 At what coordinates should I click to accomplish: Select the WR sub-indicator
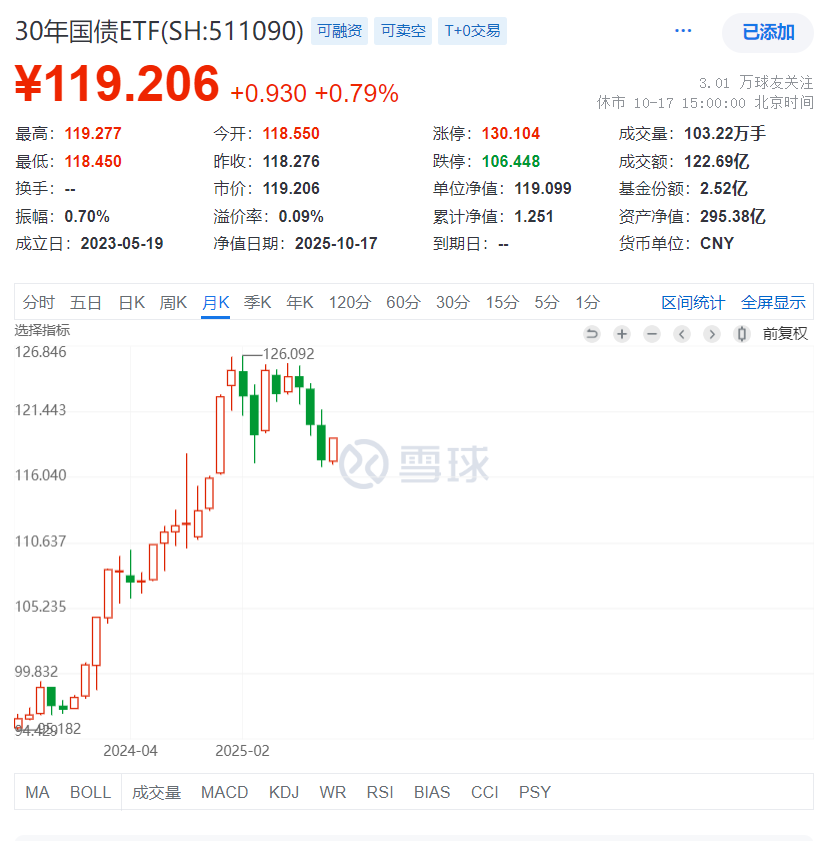[333, 792]
